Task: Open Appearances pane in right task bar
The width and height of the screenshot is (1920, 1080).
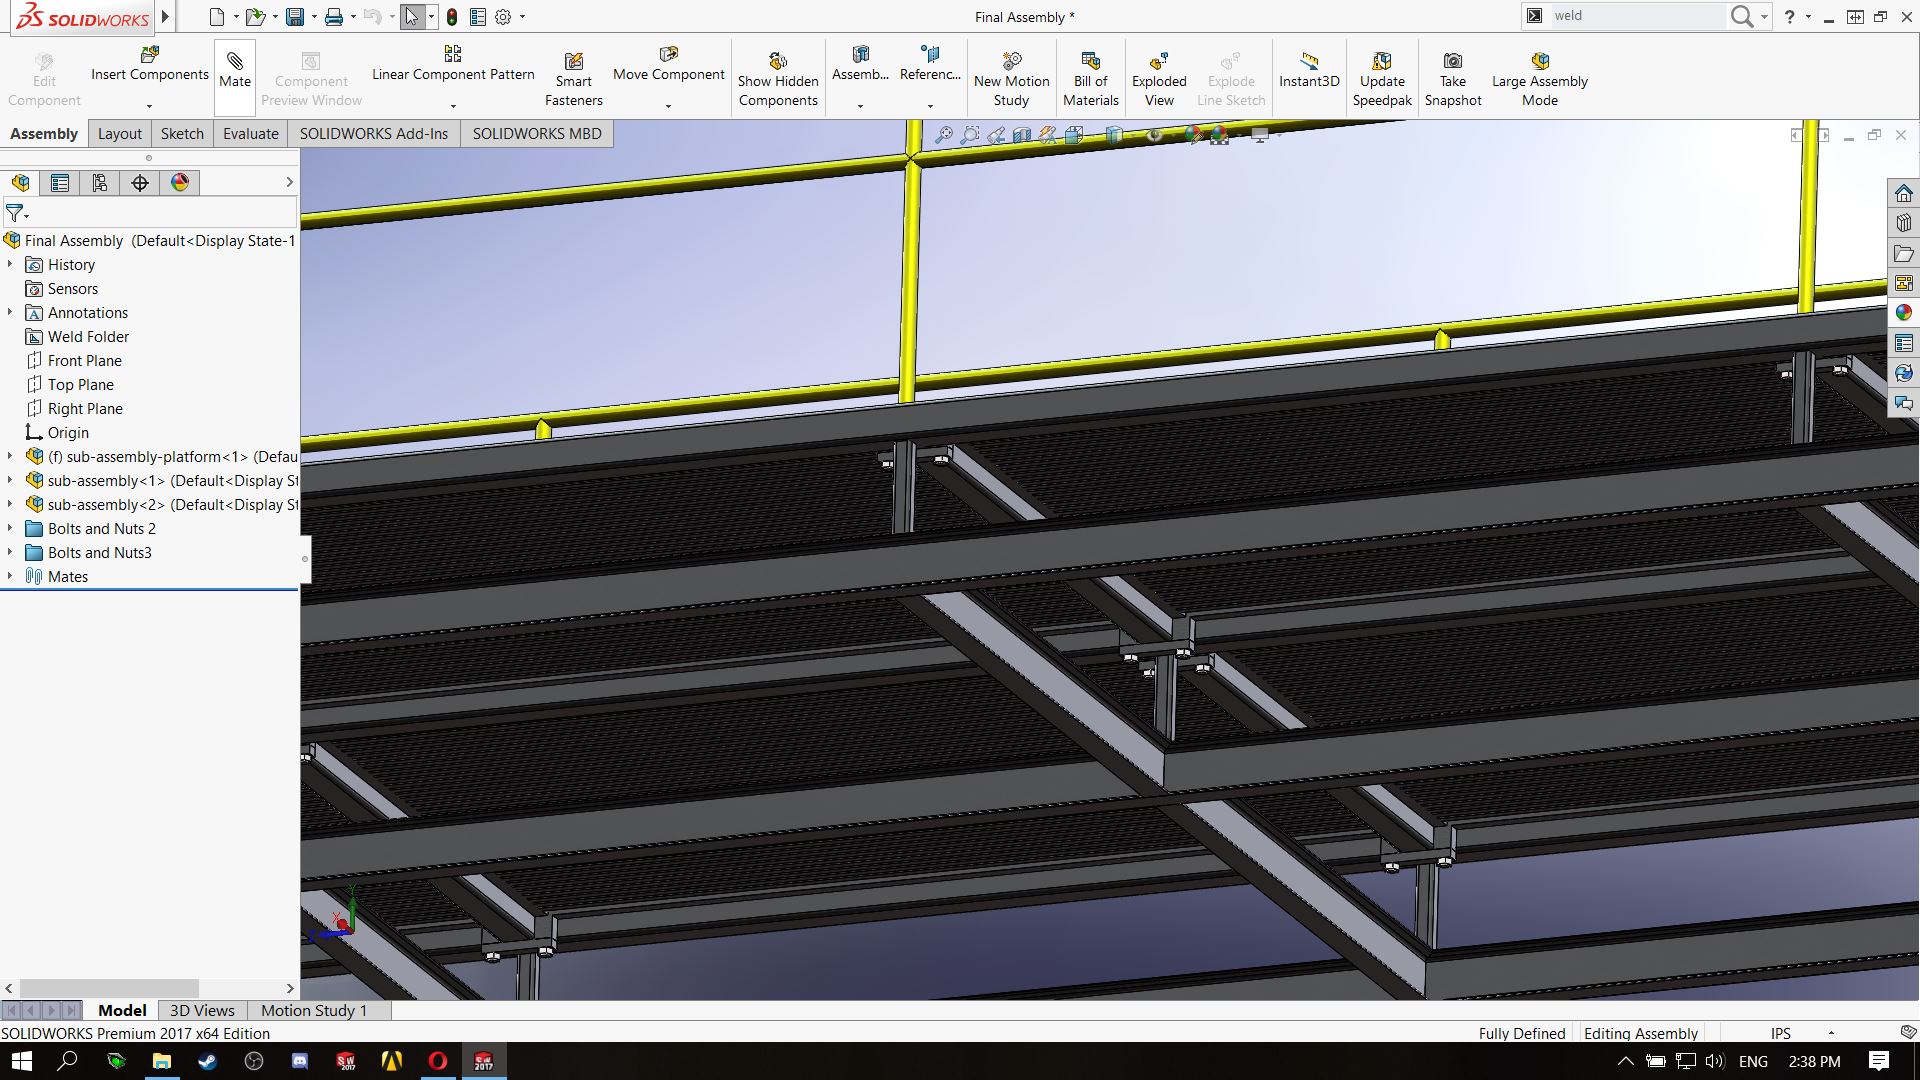Action: click(x=1903, y=313)
